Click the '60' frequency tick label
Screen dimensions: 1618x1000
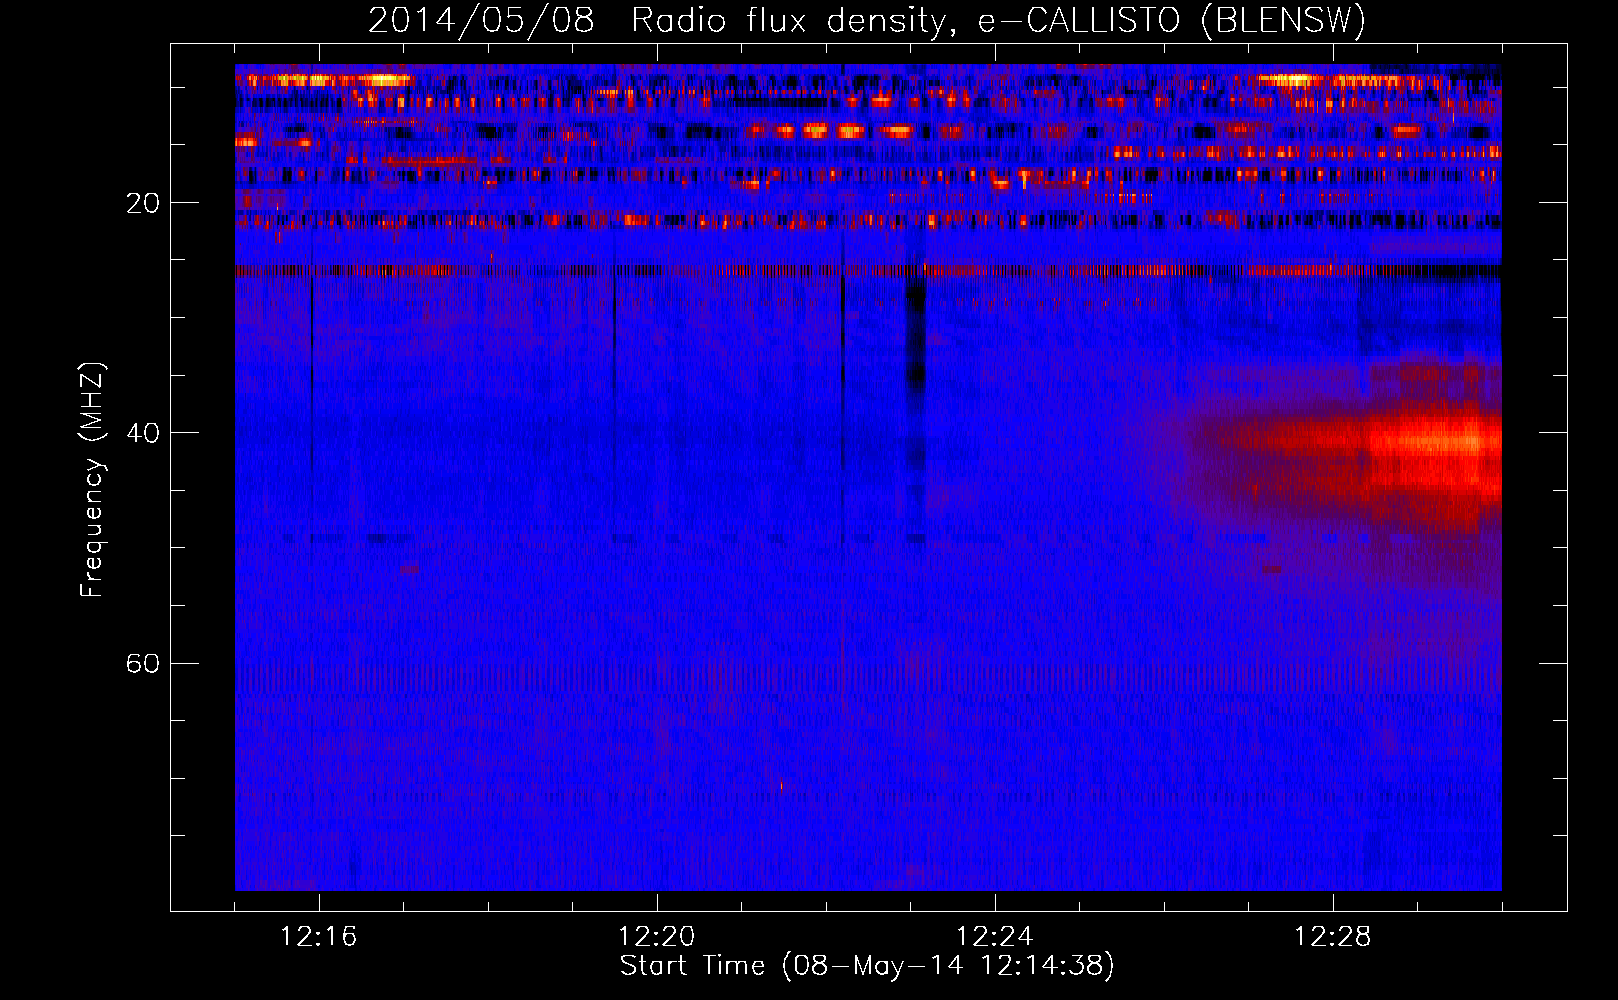pos(143,664)
